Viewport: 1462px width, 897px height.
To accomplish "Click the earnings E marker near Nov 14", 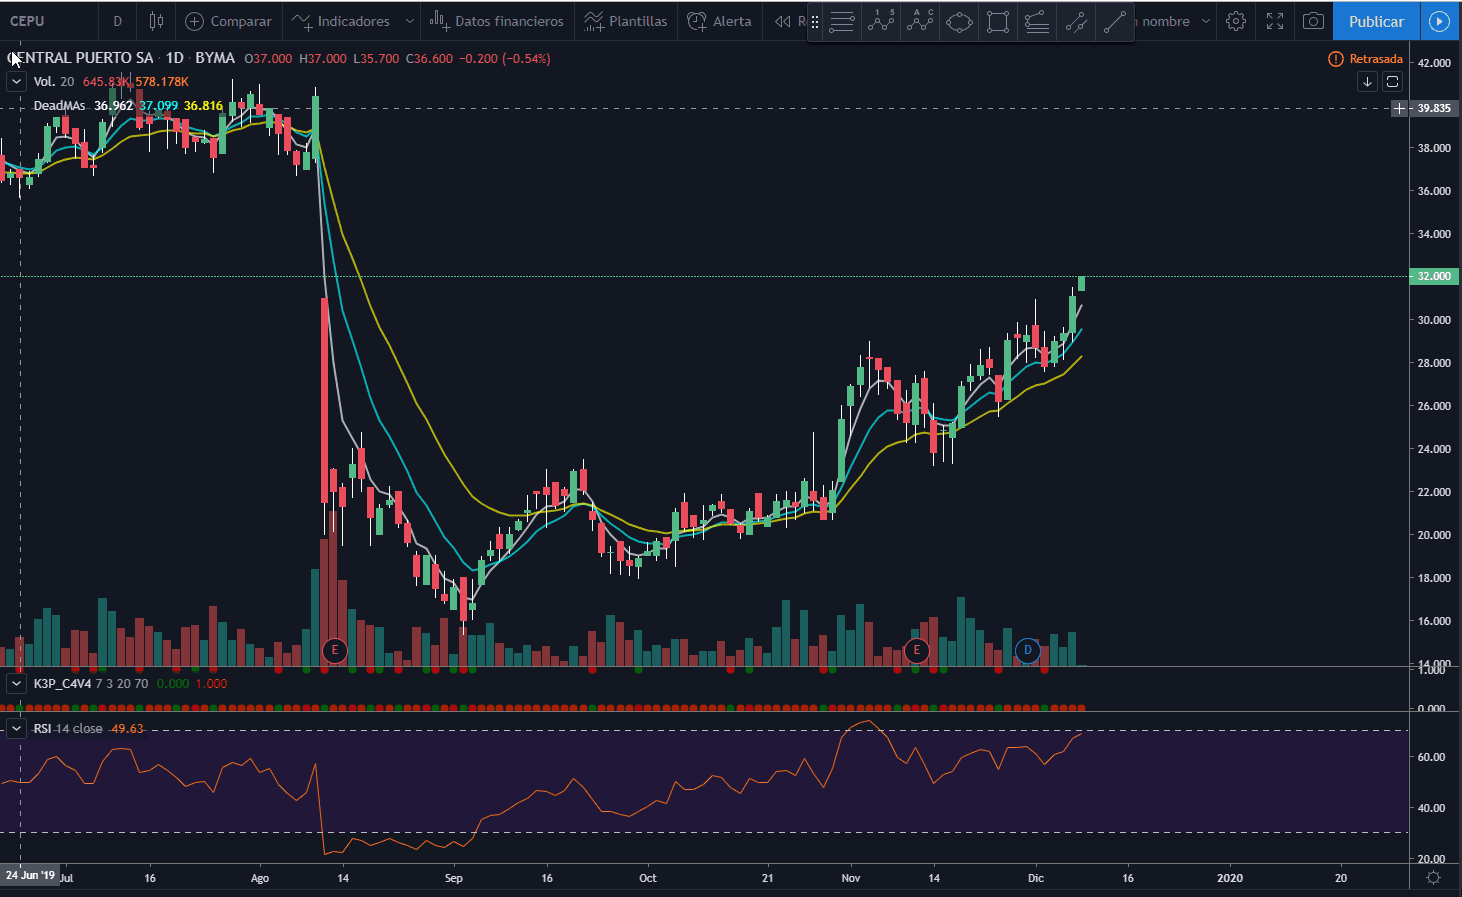I will point(916,651).
